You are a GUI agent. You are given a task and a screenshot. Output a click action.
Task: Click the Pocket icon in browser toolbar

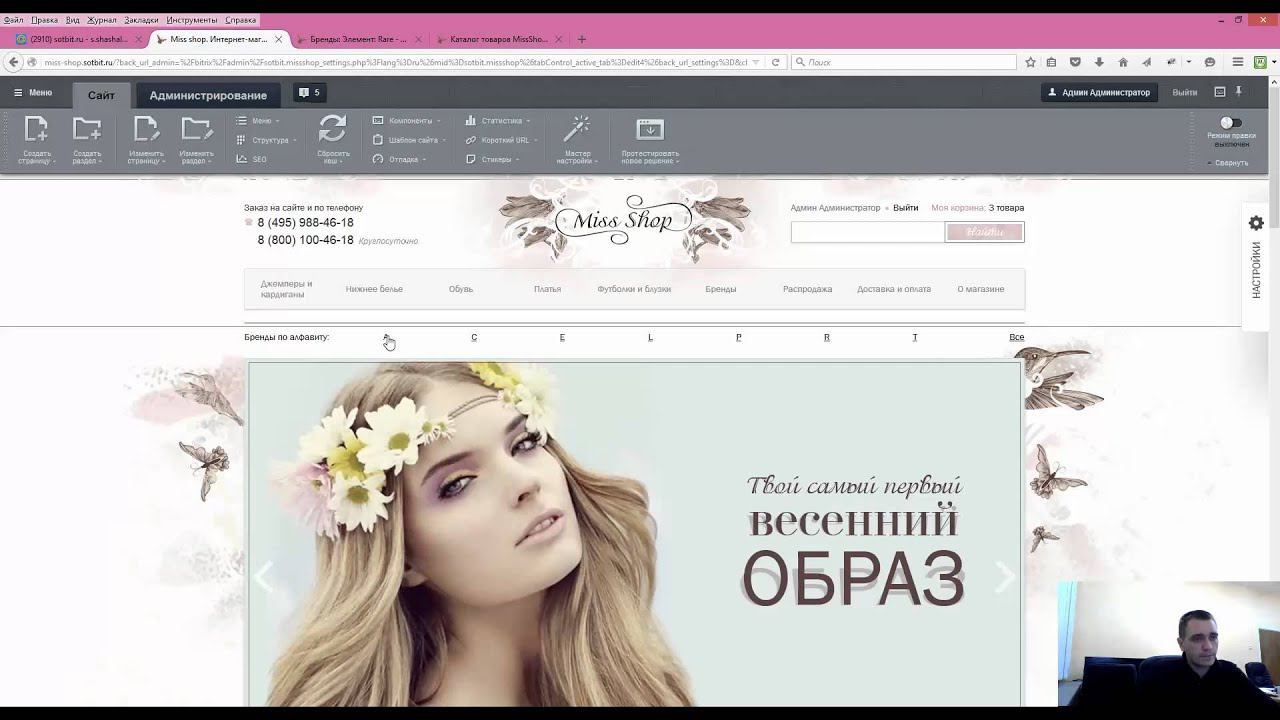(x=1075, y=62)
